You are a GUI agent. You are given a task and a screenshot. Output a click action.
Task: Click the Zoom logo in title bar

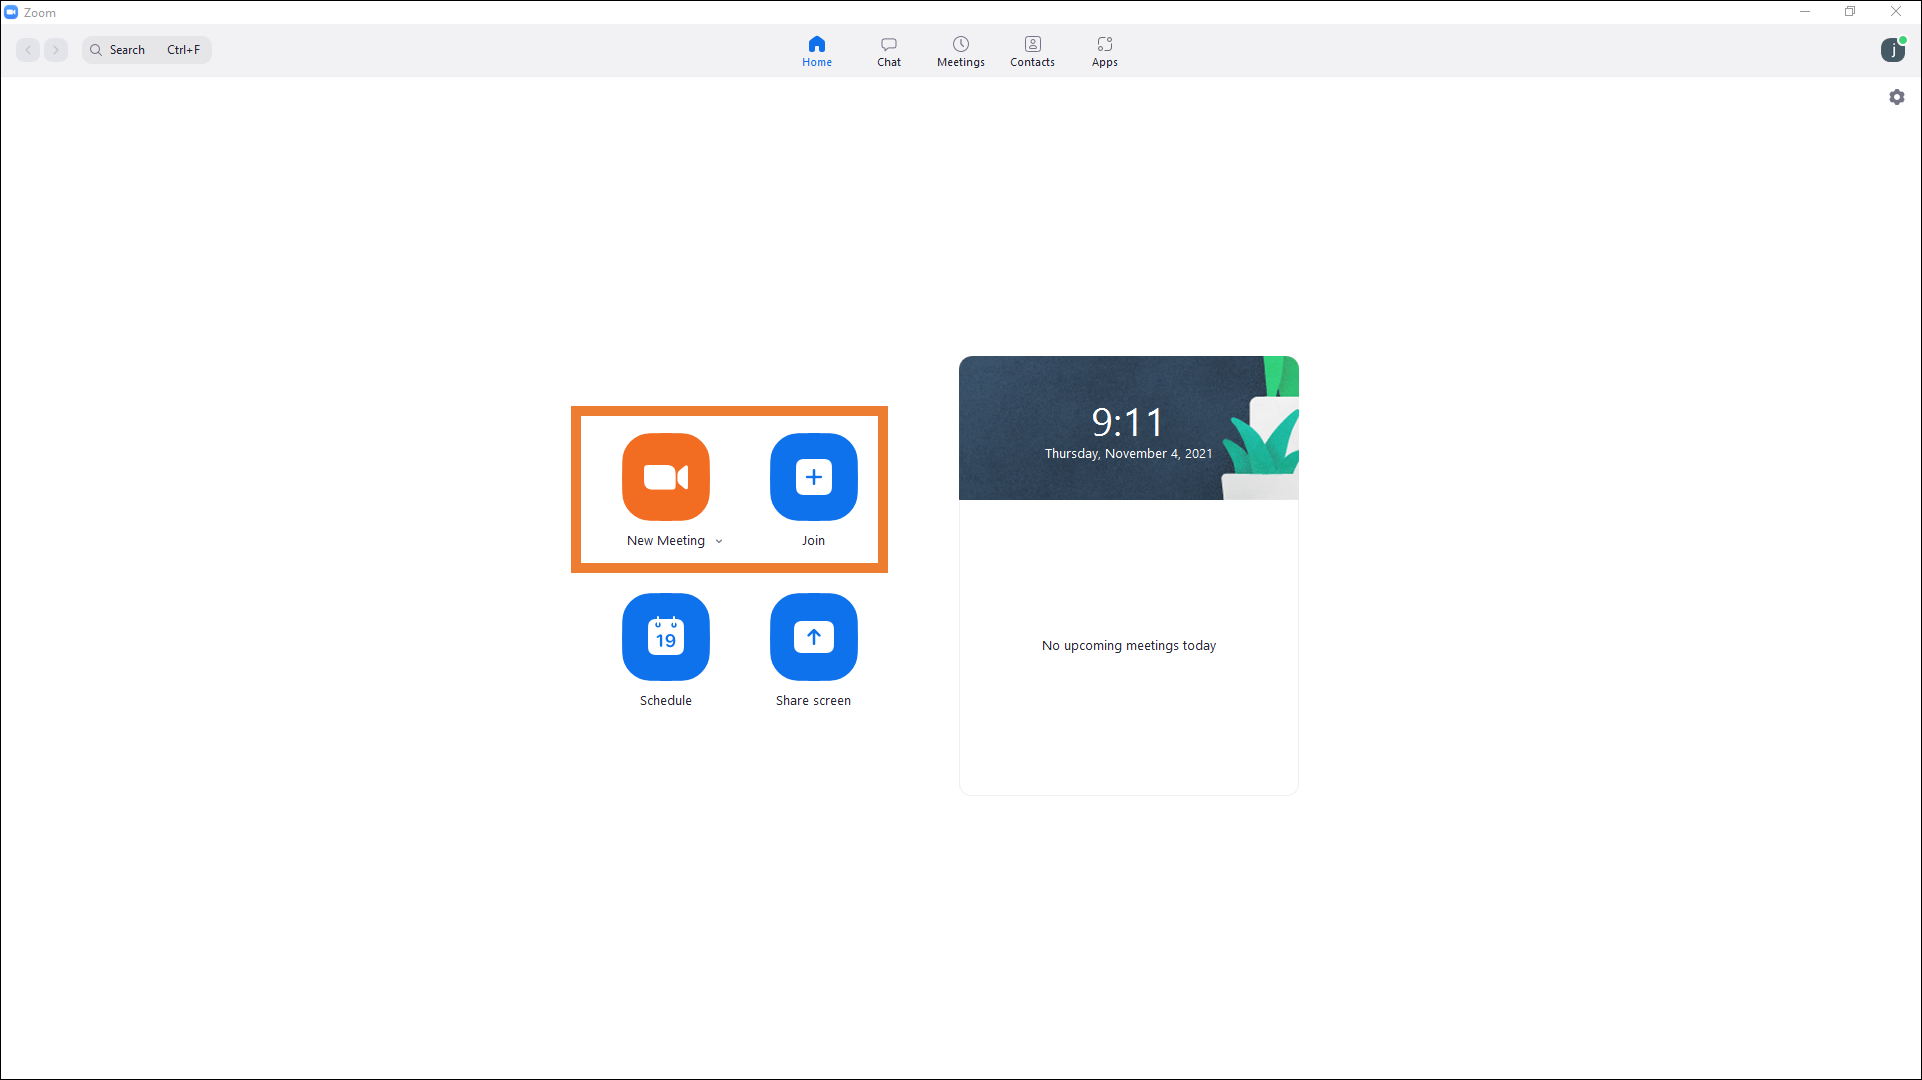(11, 12)
